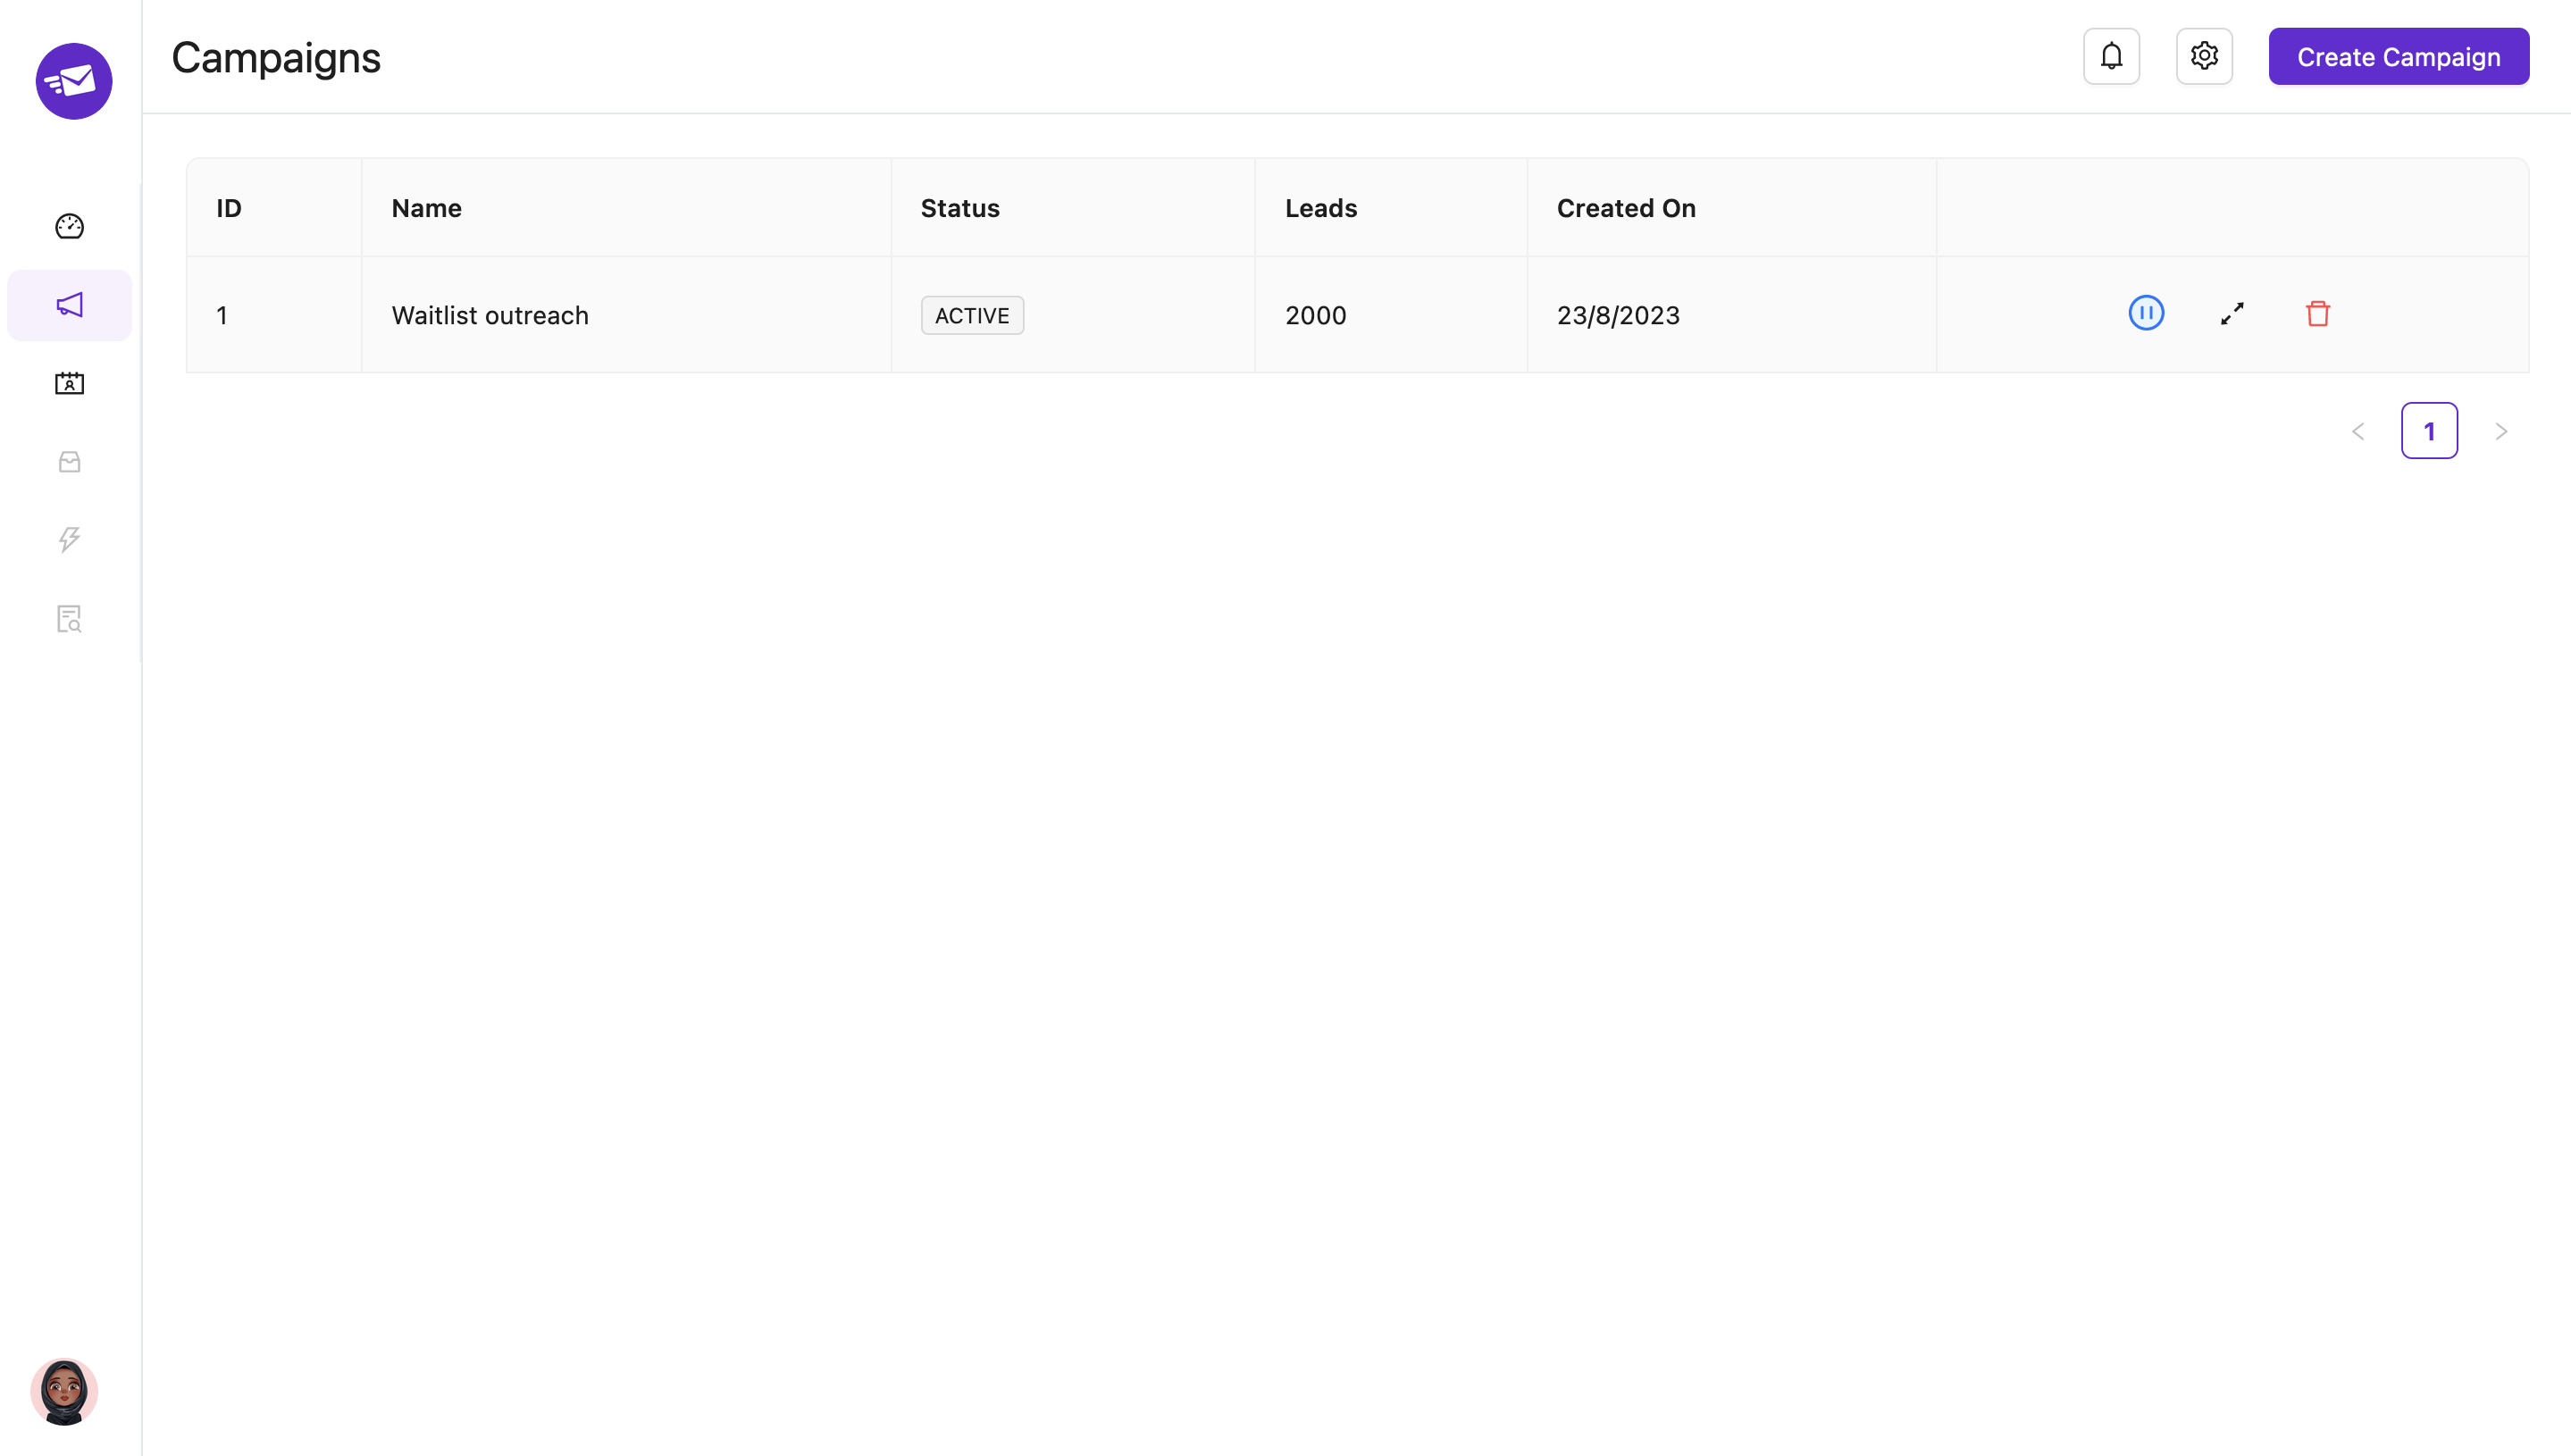Pause the Waitlist outreach campaign
This screenshot has width=2571, height=1456.
coord(2146,314)
